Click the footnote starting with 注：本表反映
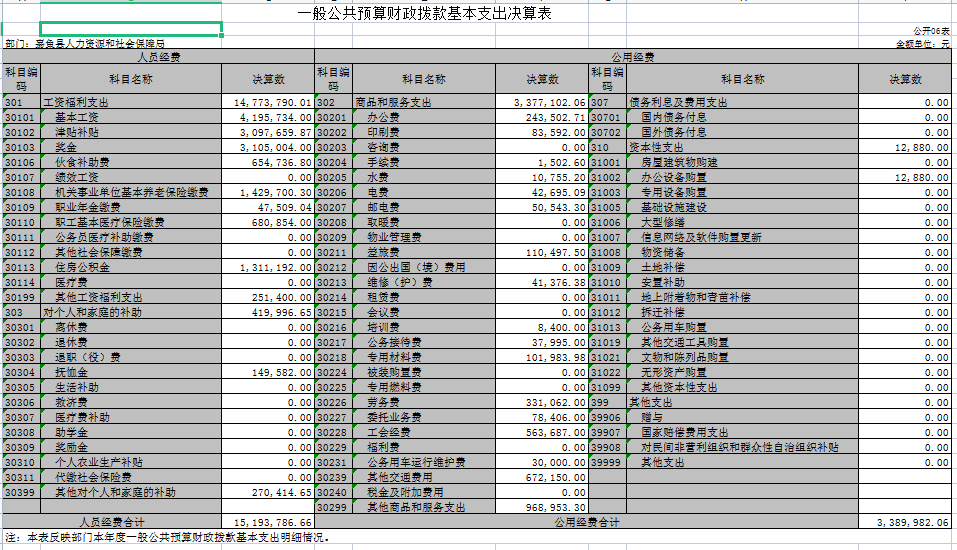 168,537
